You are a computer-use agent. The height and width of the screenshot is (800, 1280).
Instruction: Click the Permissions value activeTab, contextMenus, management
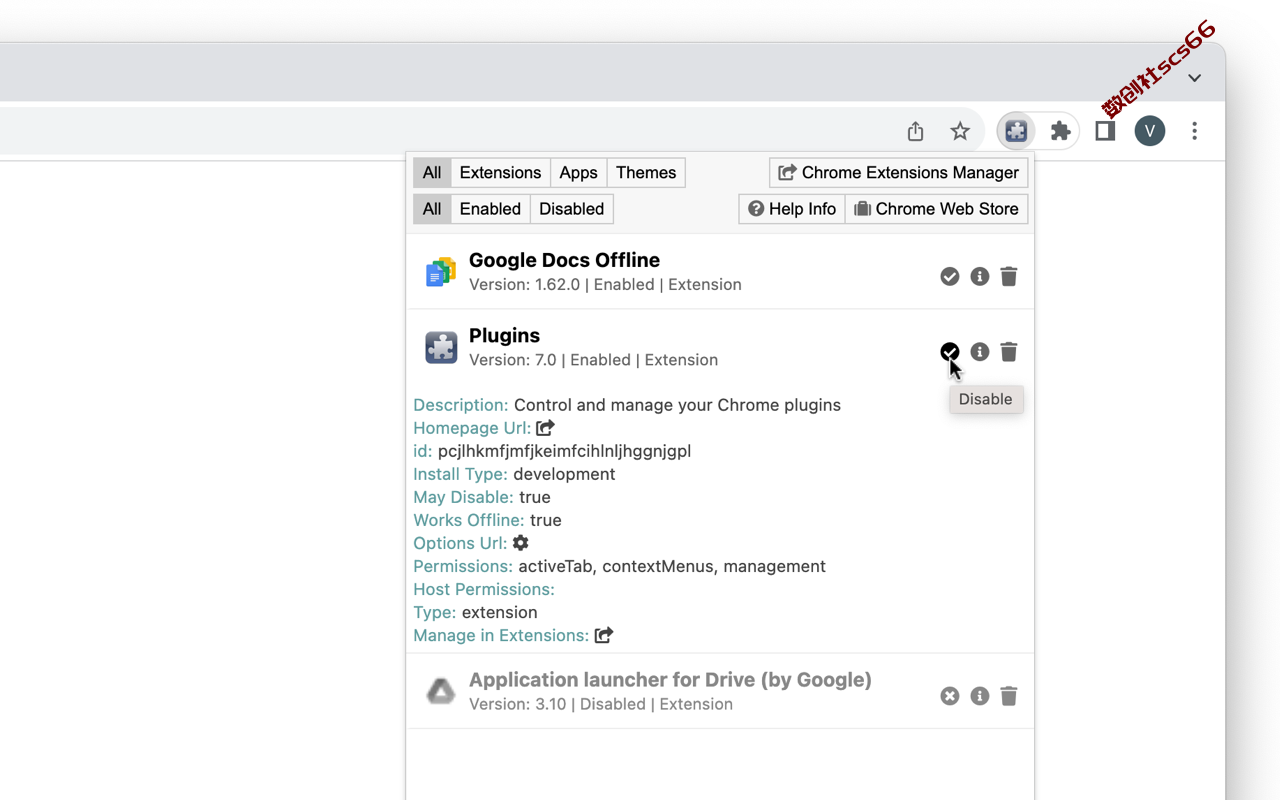pos(672,566)
